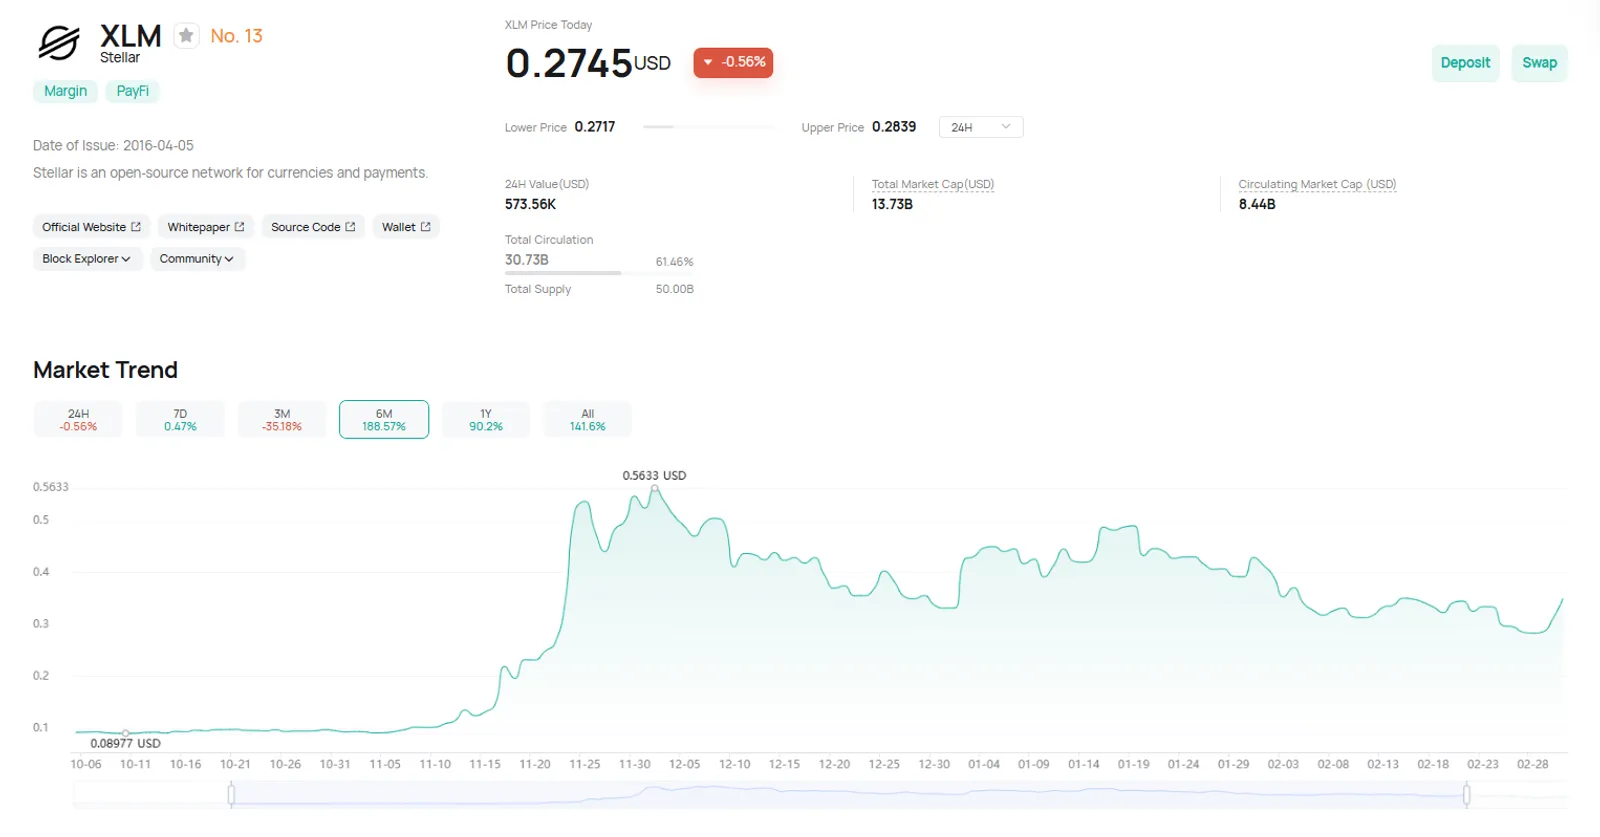Expand the Community dropdown
The height and width of the screenshot is (837, 1600).
(x=197, y=259)
